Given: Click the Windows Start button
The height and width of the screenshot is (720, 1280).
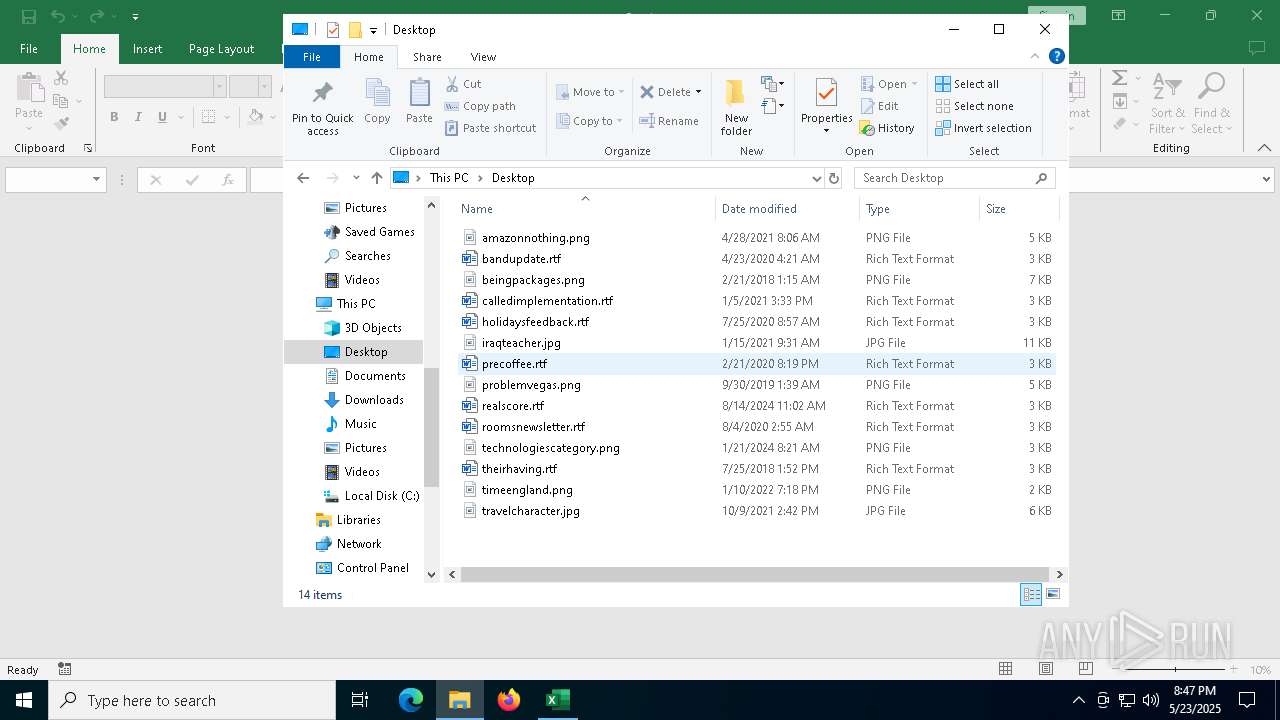Looking at the screenshot, I should pos(24,700).
